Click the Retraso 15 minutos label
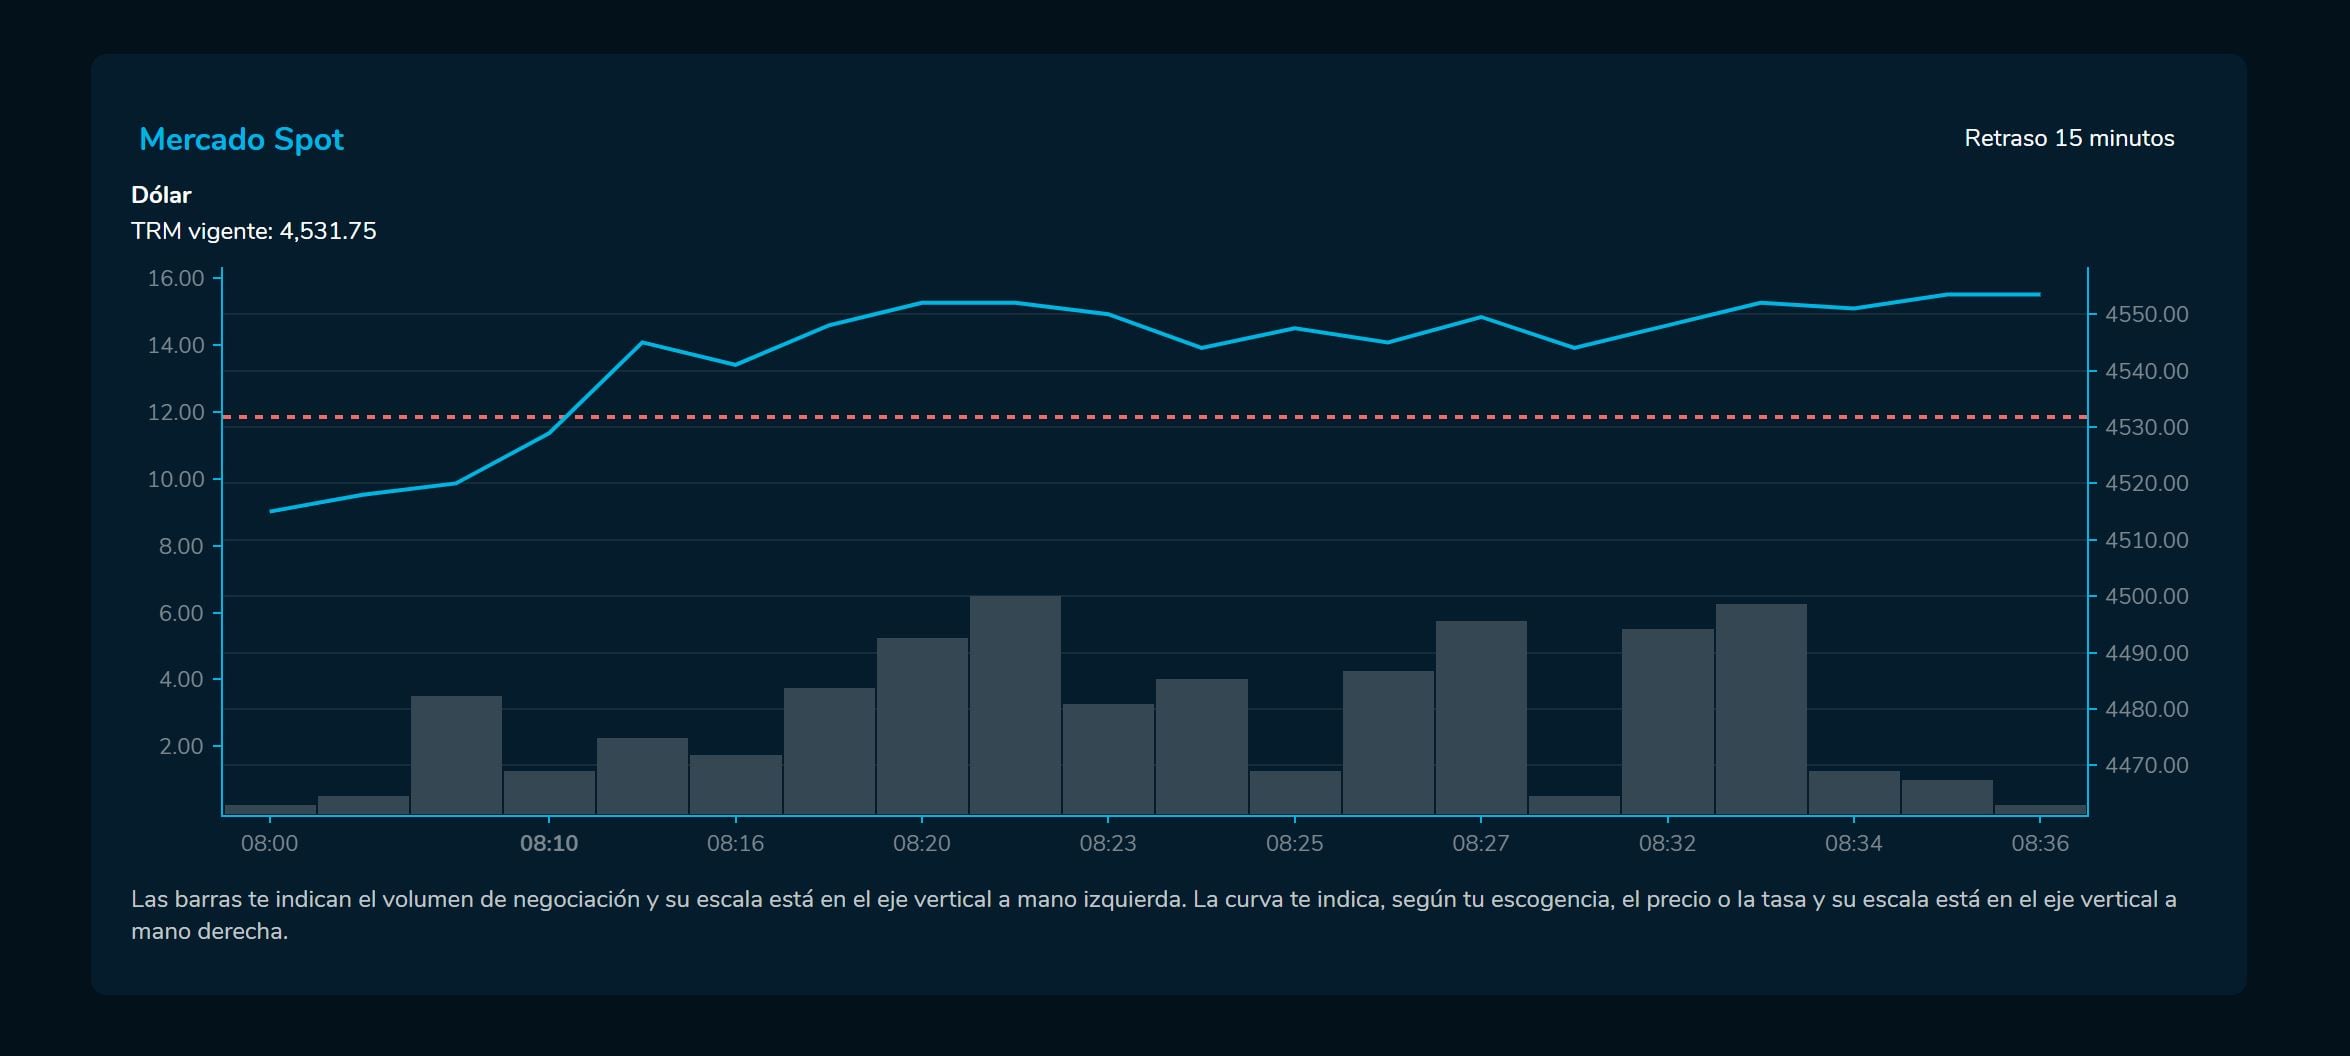This screenshot has width=2350, height=1056. click(x=2068, y=138)
